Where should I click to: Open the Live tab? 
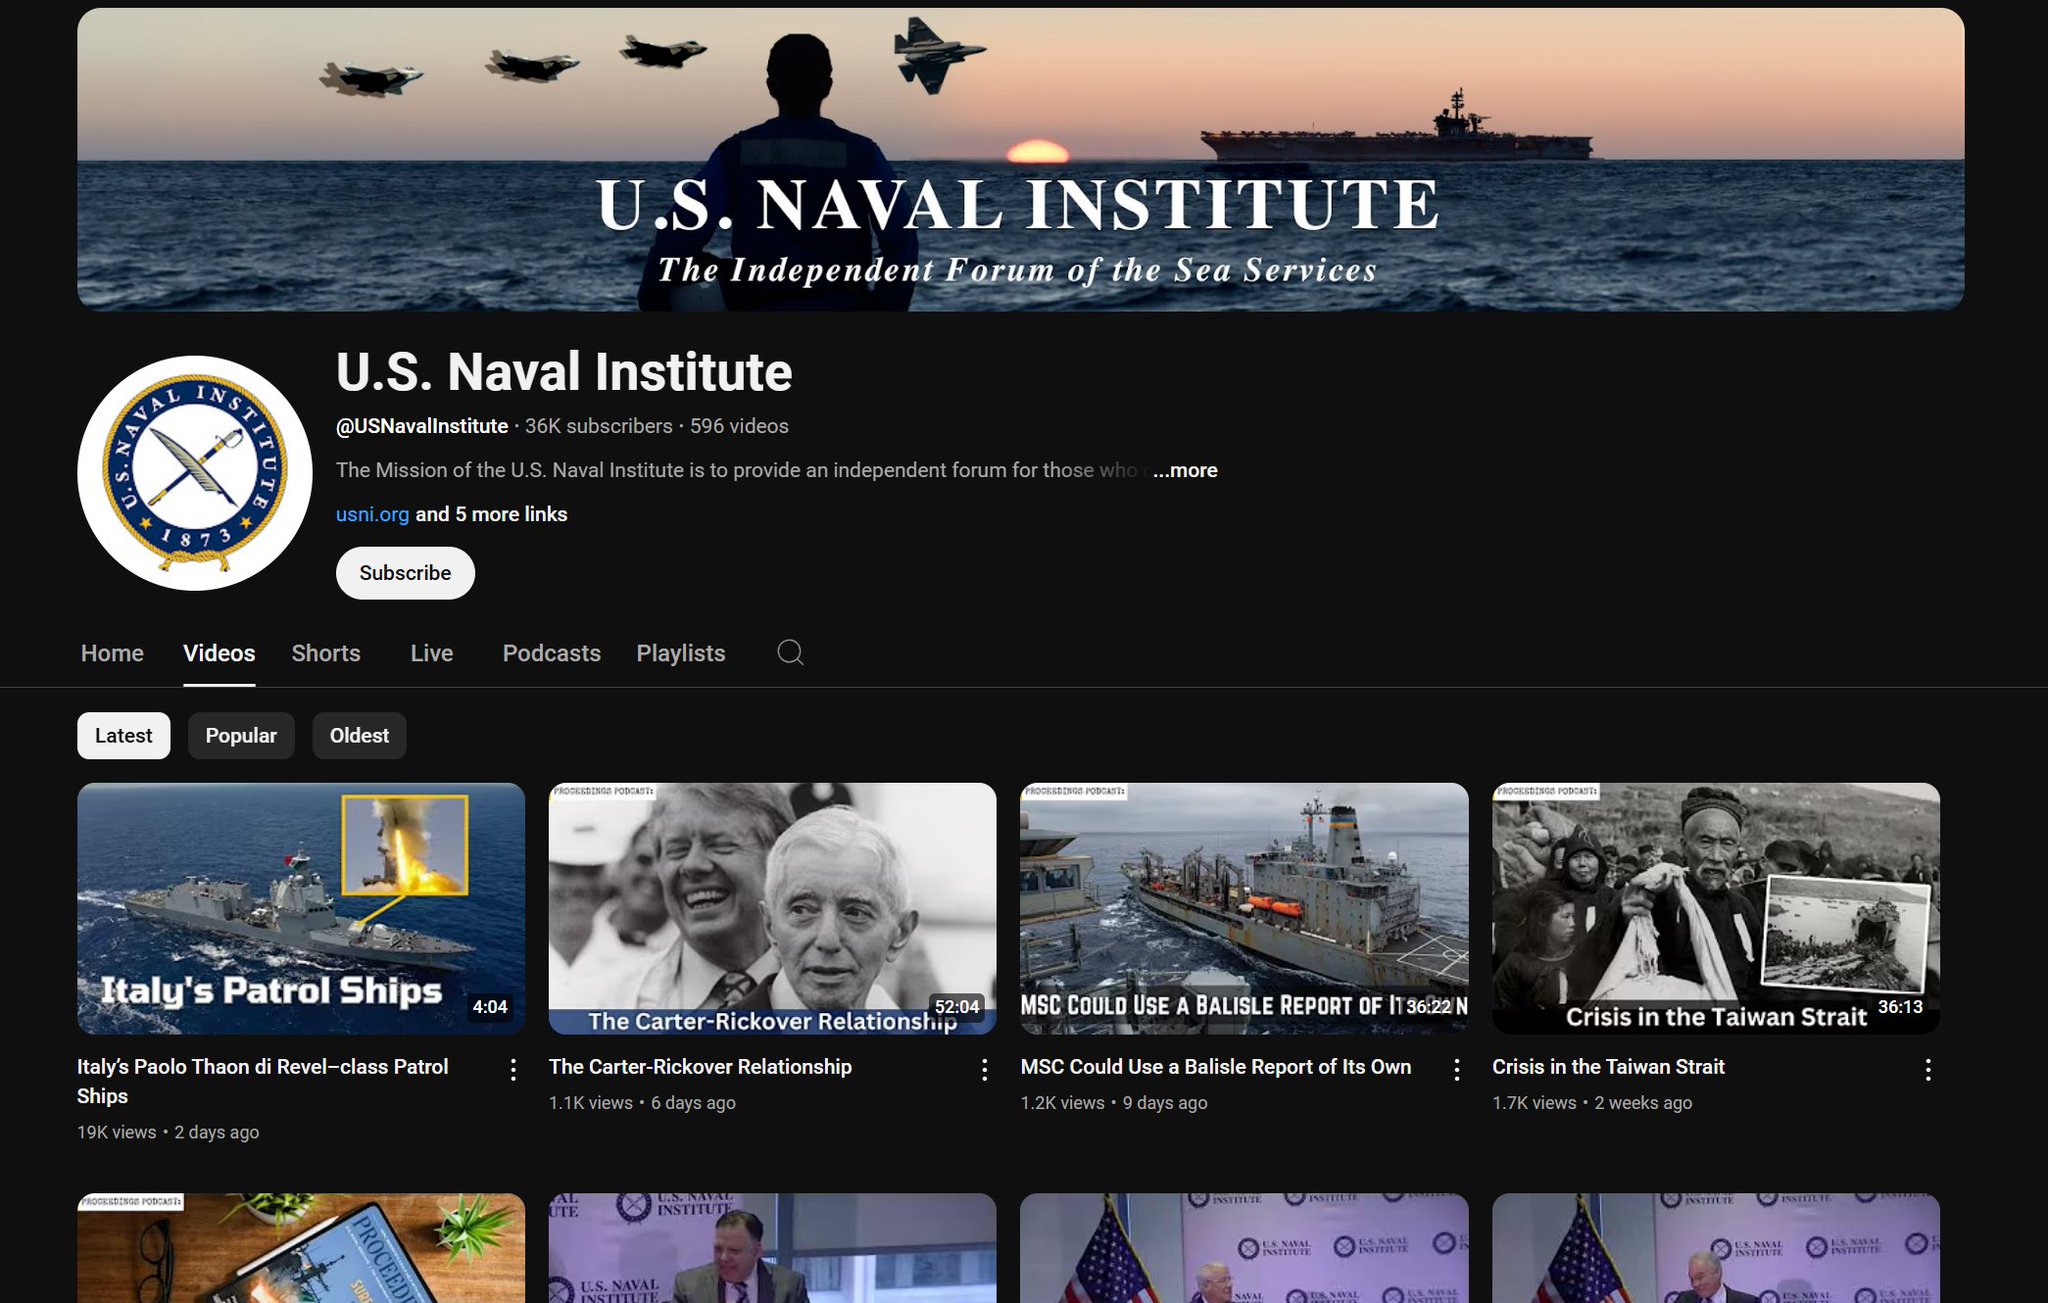(432, 653)
